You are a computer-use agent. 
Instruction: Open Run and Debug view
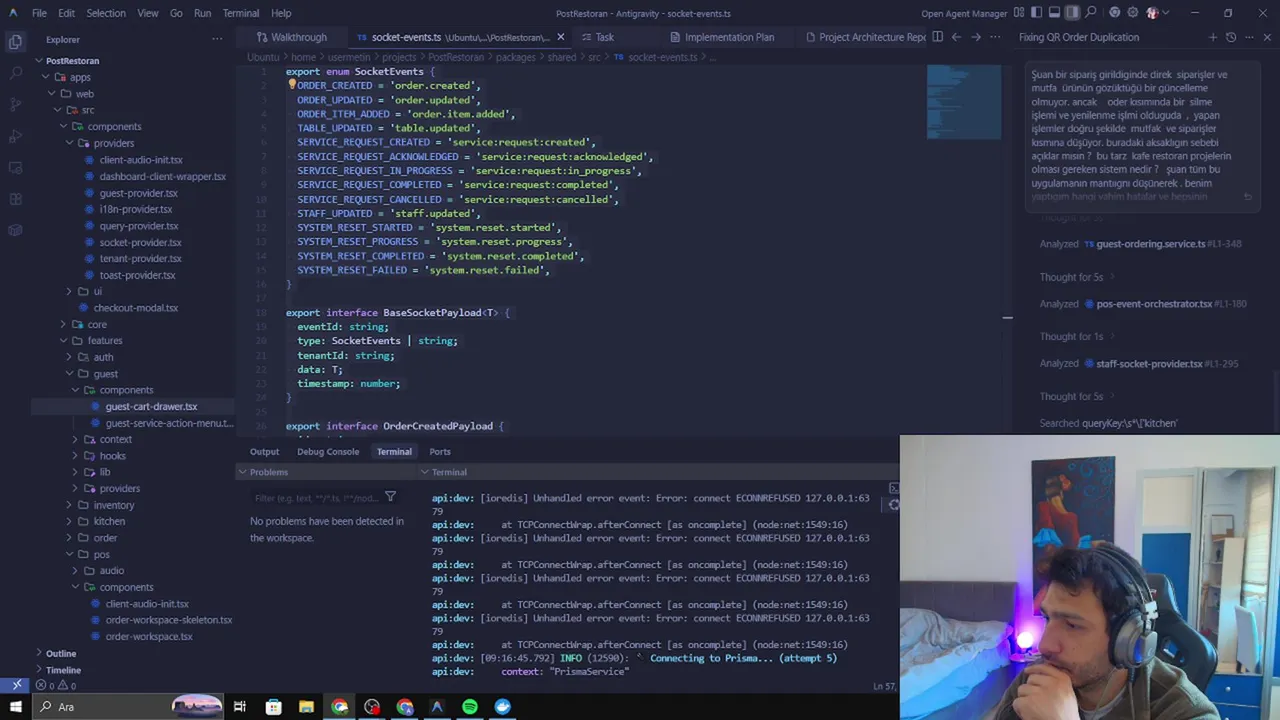point(15,136)
